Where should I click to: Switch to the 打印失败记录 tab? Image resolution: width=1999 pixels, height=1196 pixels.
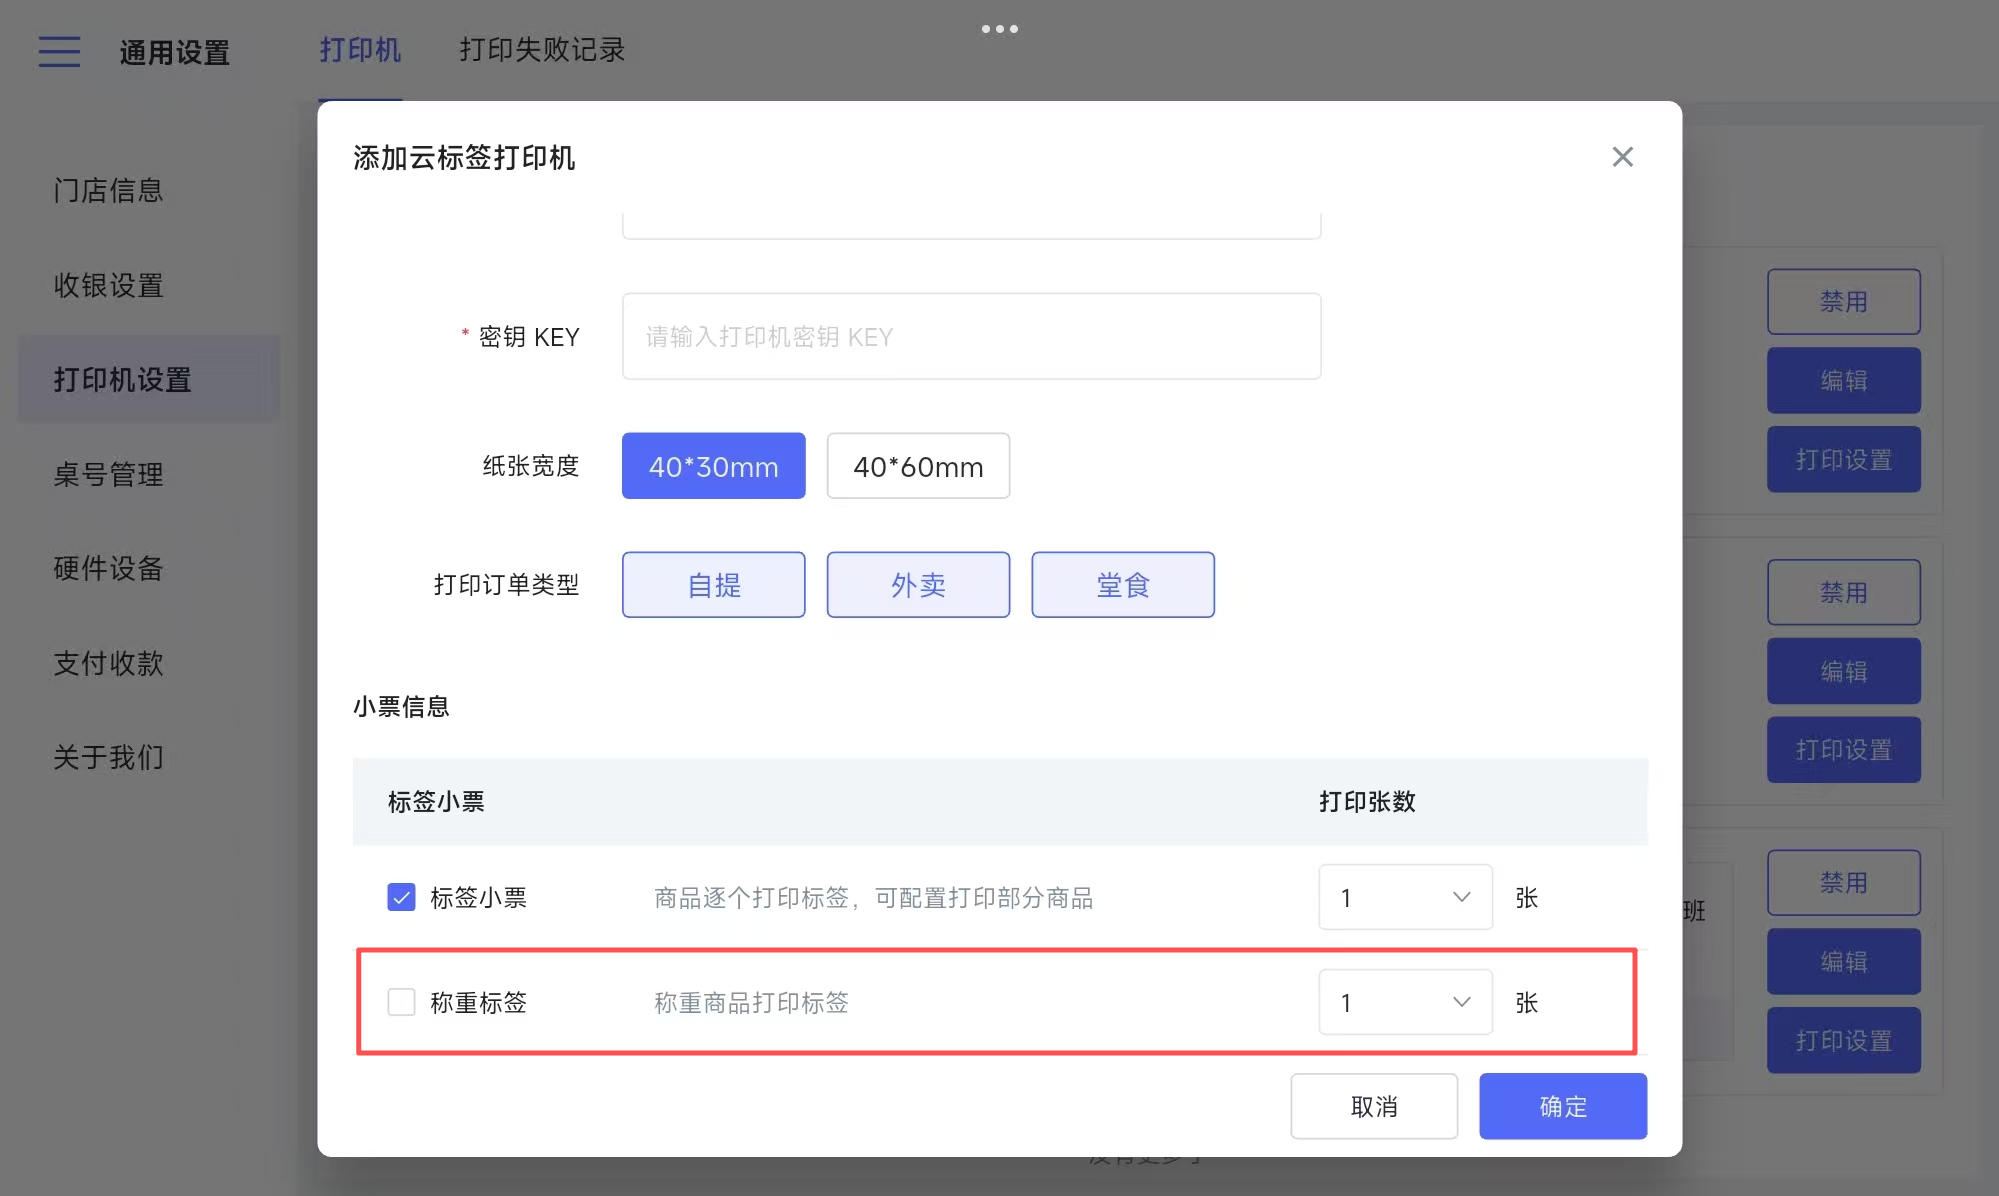click(542, 50)
